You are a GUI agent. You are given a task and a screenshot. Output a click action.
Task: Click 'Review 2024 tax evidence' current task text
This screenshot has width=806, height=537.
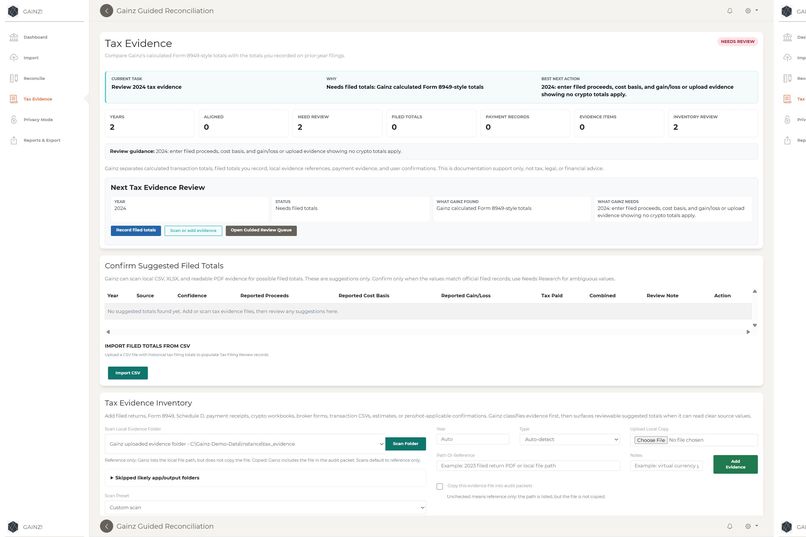(x=146, y=87)
